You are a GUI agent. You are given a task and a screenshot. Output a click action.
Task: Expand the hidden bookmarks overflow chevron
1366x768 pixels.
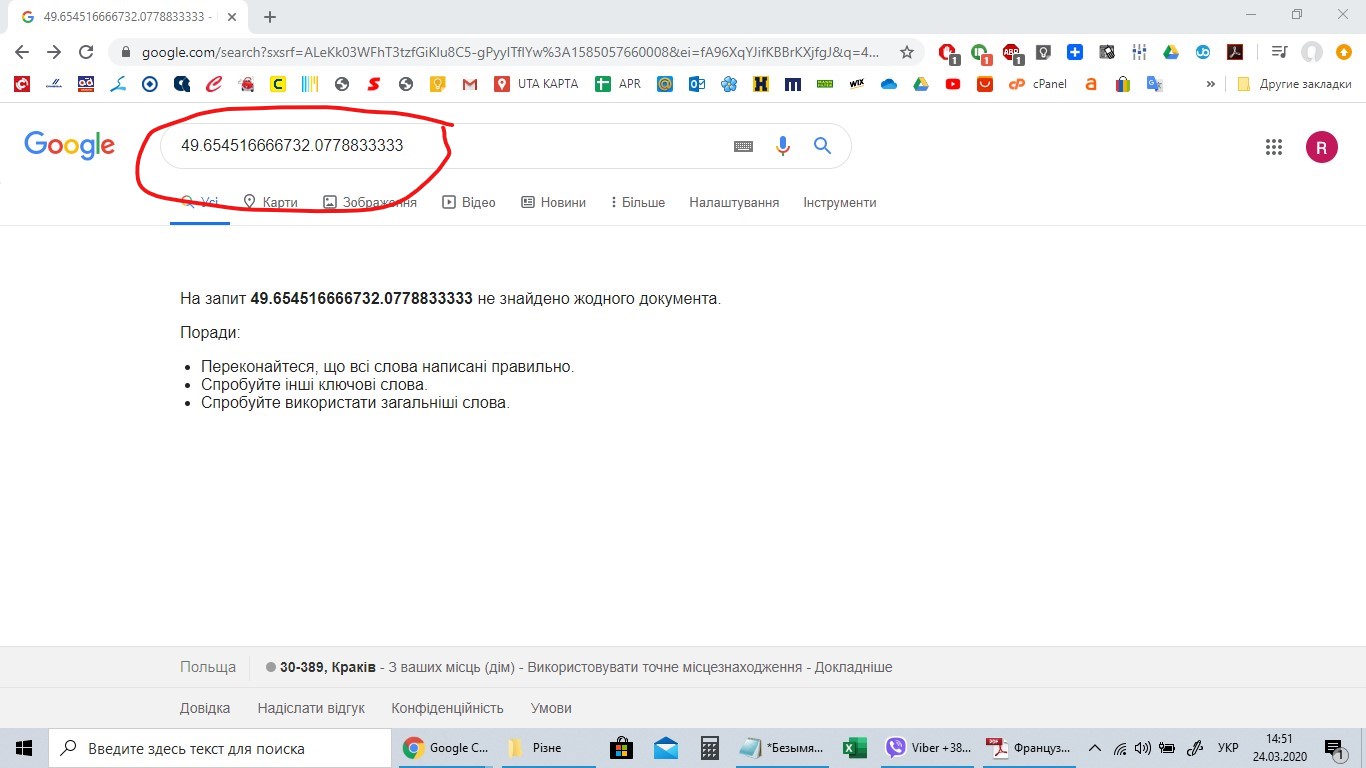(1211, 84)
